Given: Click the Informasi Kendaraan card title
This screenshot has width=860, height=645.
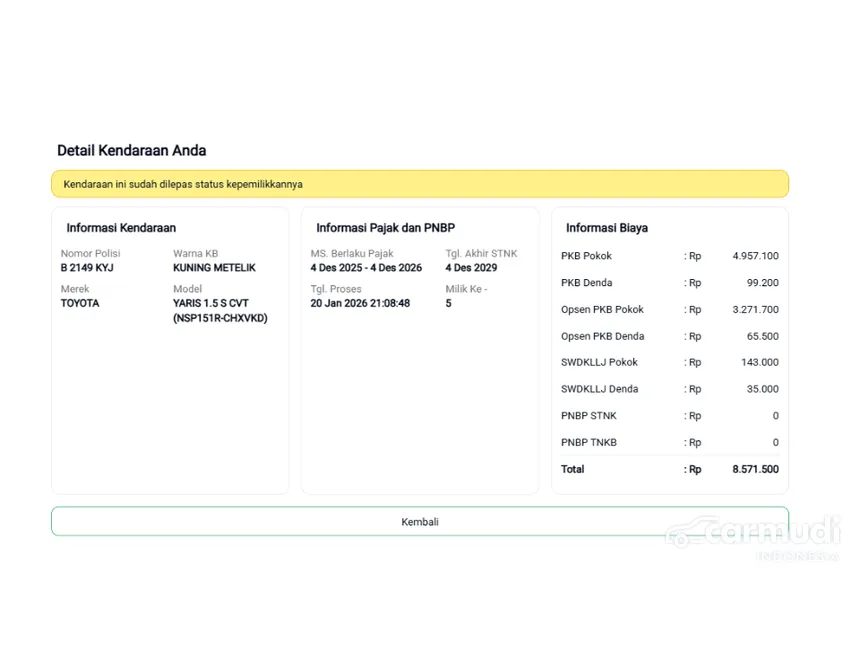Looking at the screenshot, I should tap(121, 228).
